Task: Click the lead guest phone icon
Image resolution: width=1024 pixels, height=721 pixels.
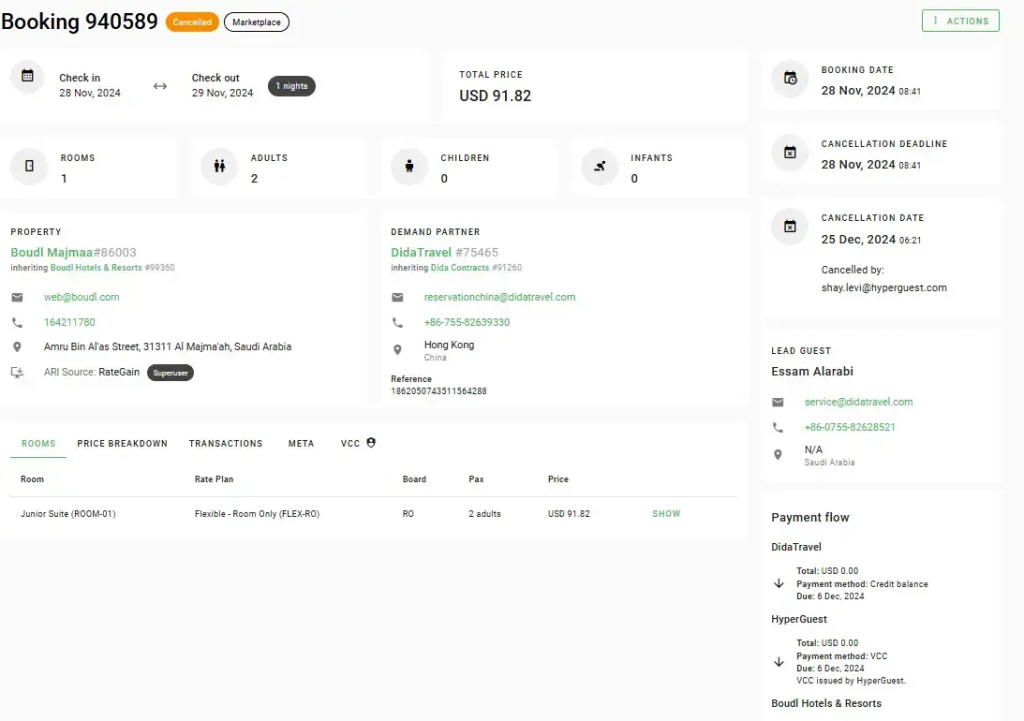Action: [777, 427]
